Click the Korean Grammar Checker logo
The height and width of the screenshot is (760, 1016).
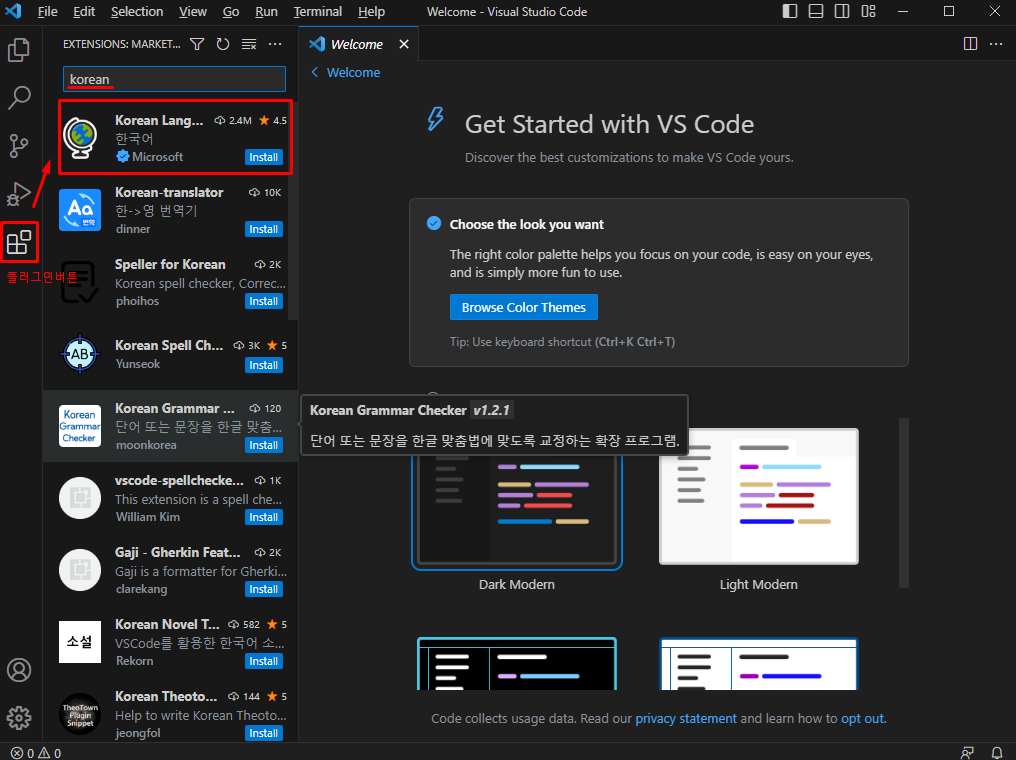[80, 426]
